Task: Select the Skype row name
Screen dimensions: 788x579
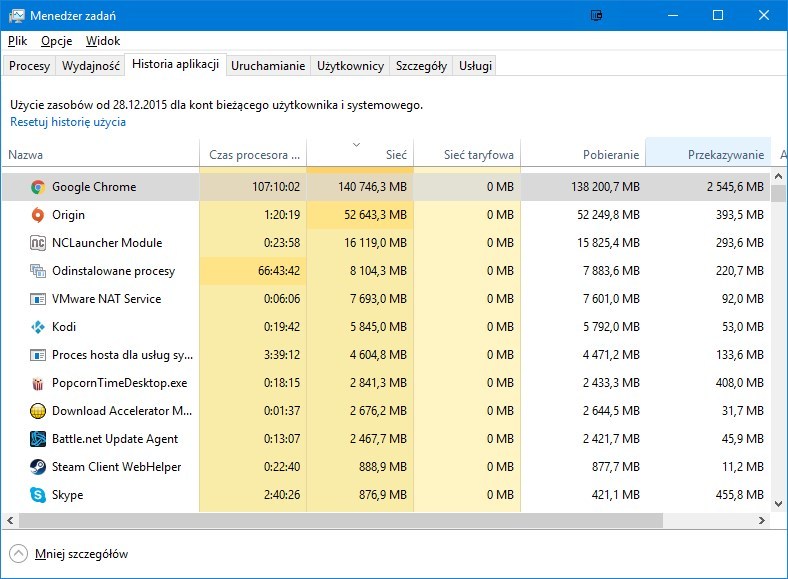Action: pyautogui.click(x=67, y=495)
